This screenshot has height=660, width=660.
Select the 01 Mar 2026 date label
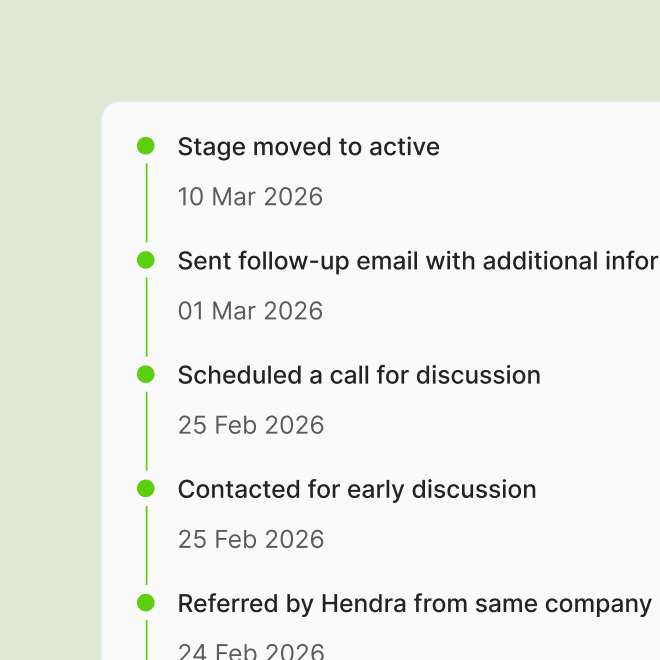pos(250,311)
